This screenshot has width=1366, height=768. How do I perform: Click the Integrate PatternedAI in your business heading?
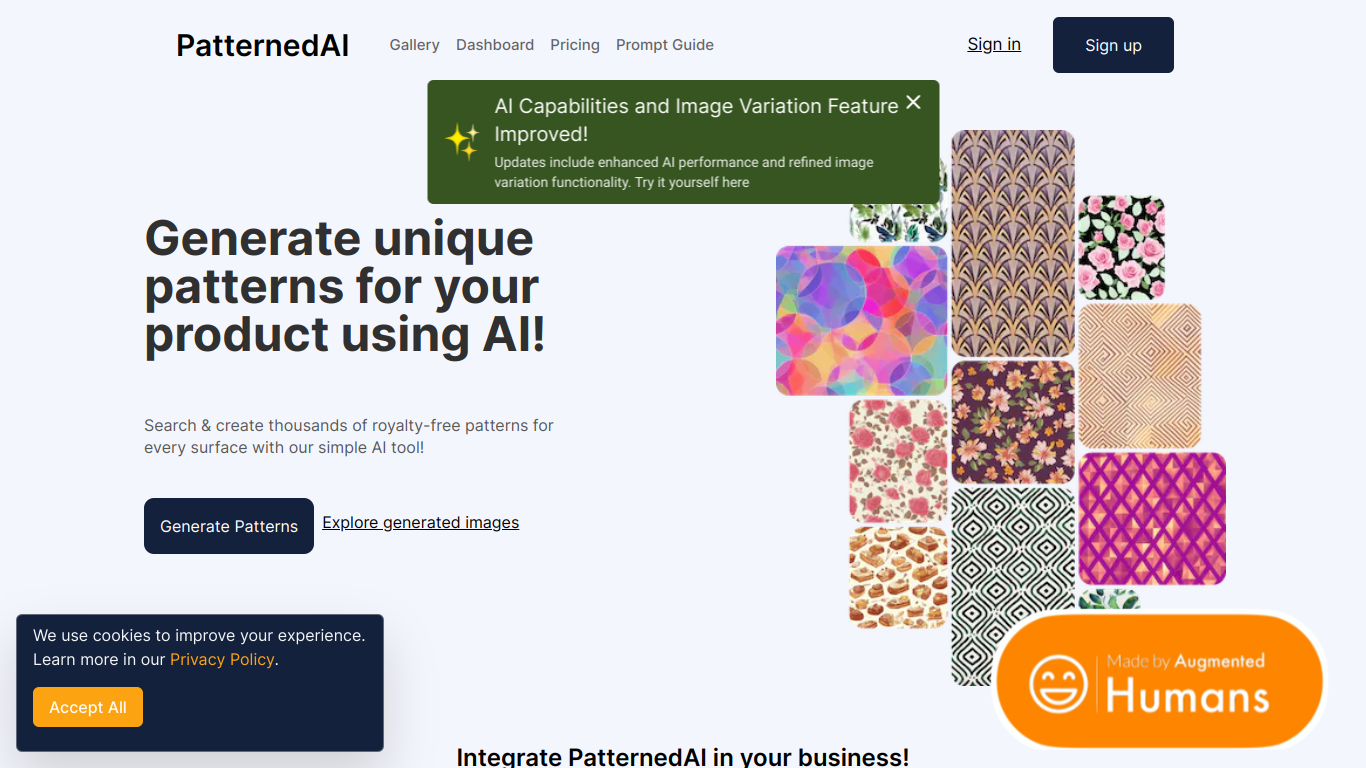point(683,757)
